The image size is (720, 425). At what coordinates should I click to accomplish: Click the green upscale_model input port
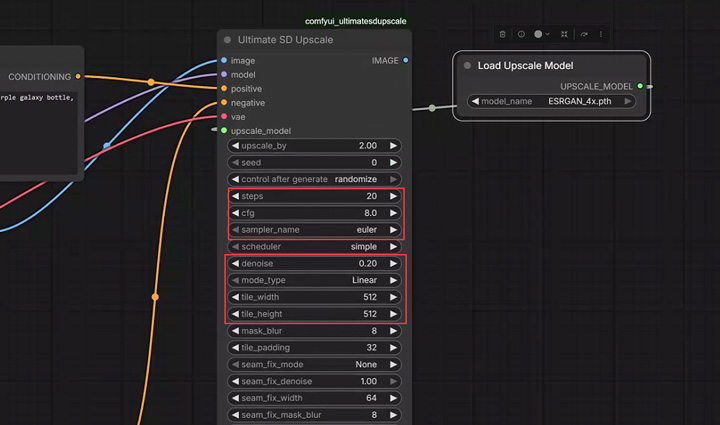click(224, 130)
